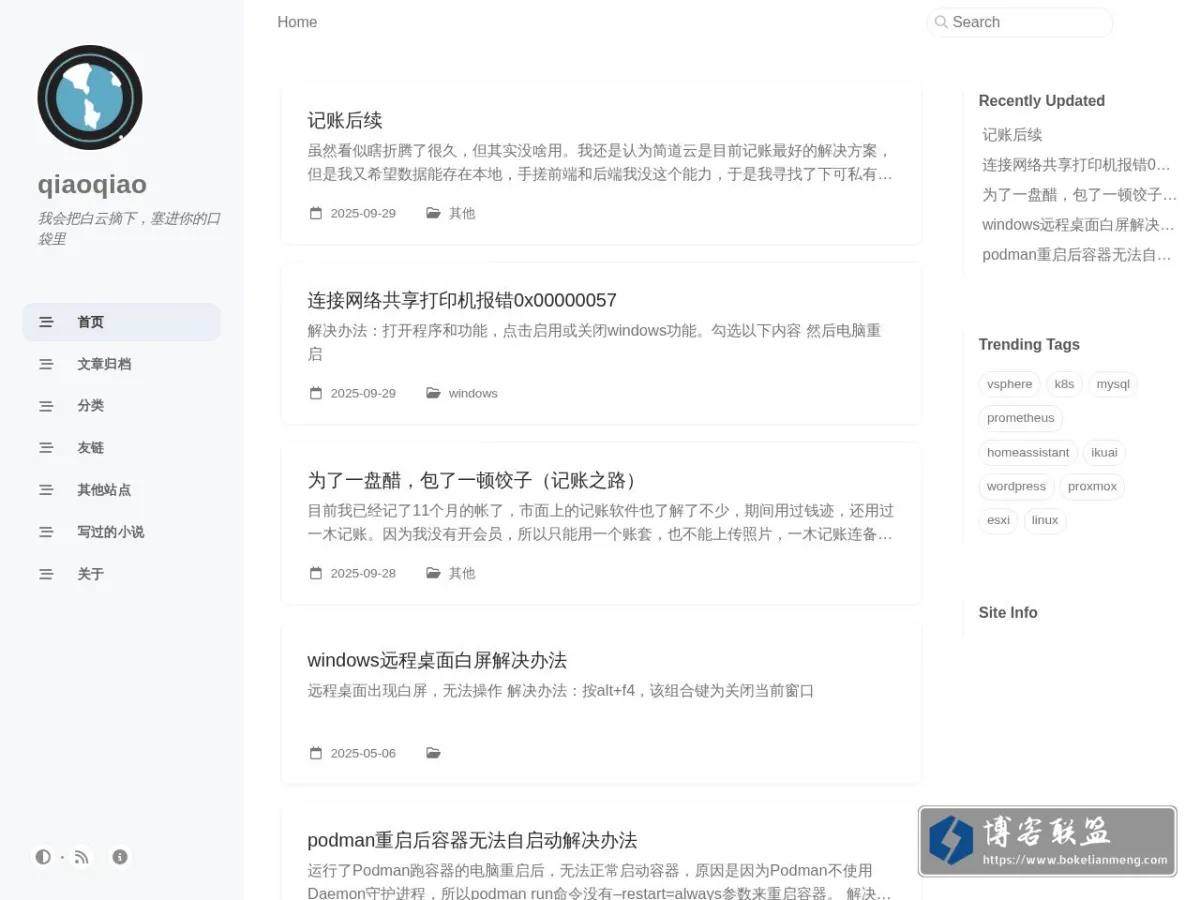Open 友链 in the sidebar menu
This screenshot has height=900, width=1200.
121,448
